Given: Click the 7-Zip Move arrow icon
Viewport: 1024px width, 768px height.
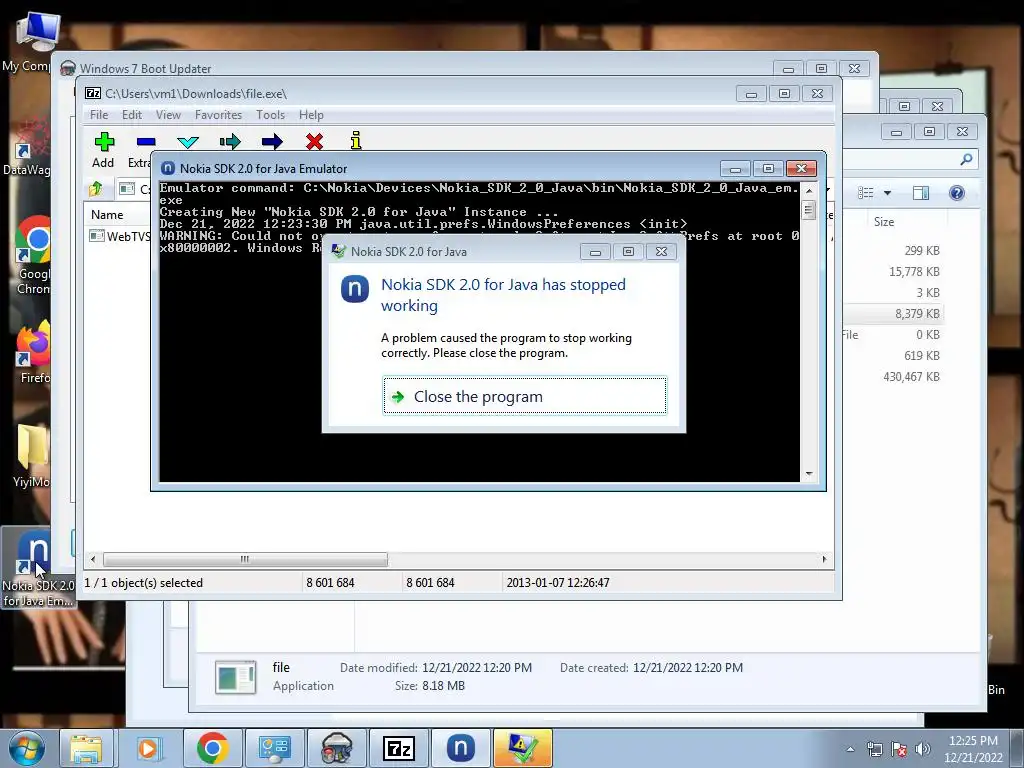Looking at the screenshot, I should (x=272, y=142).
